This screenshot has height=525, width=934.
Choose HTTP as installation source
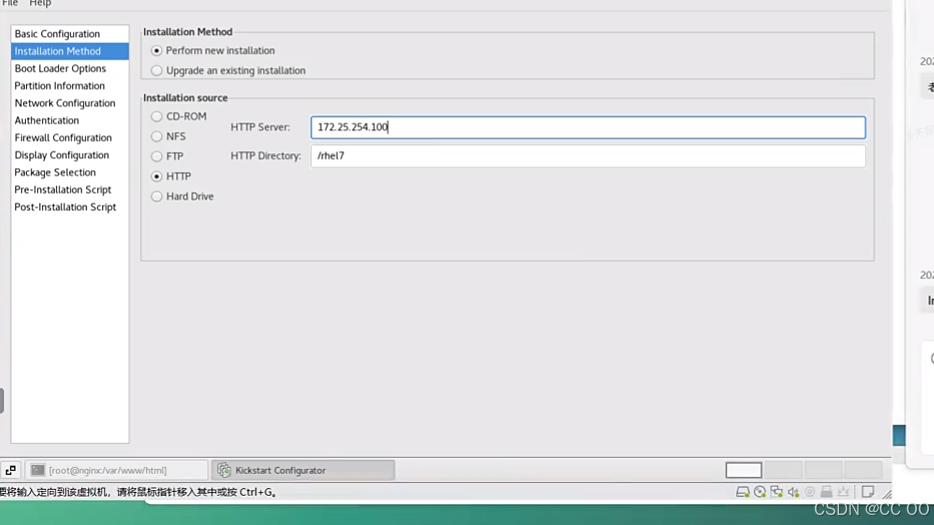coord(172,176)
